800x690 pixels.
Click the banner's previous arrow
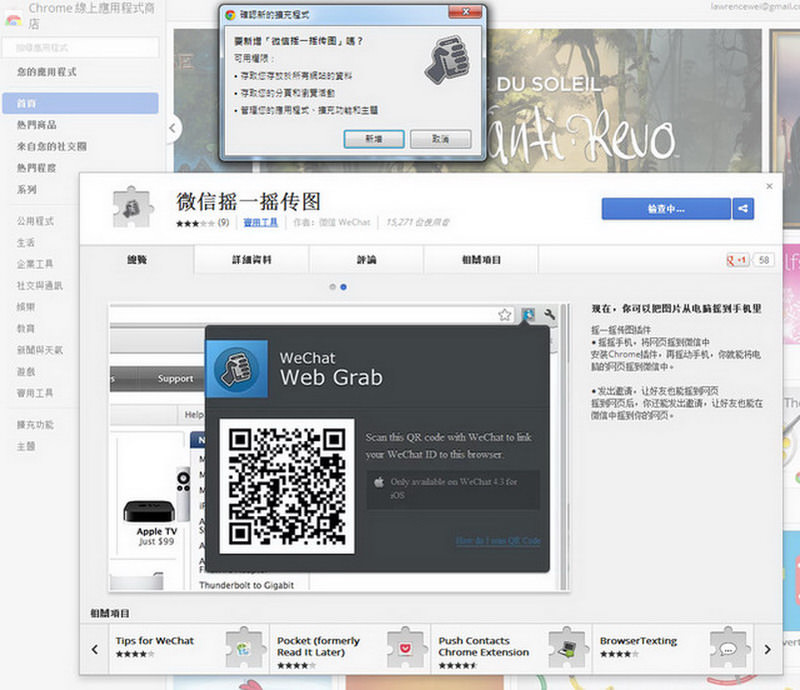pyautogui.click(x=173, y=128)
